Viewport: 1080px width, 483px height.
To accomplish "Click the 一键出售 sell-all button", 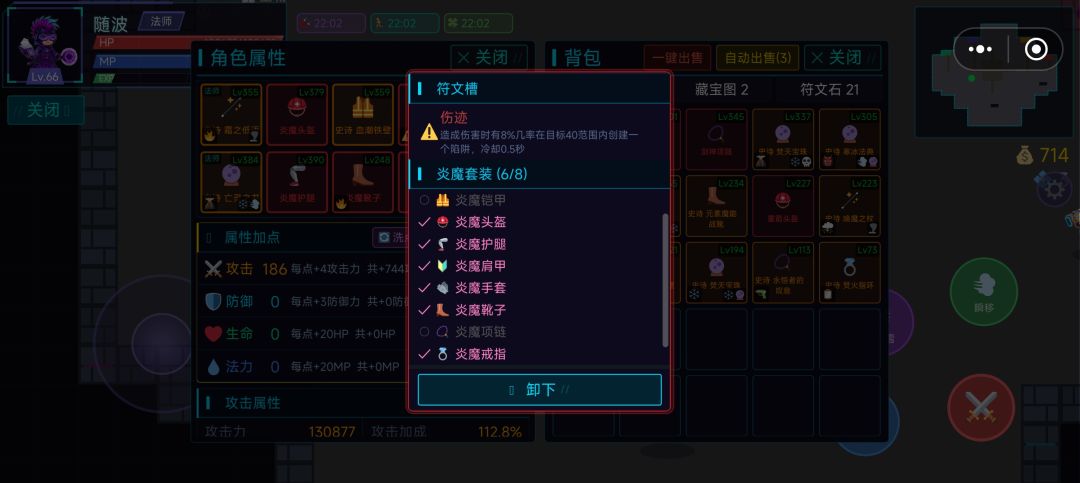I will coord(677,57).
